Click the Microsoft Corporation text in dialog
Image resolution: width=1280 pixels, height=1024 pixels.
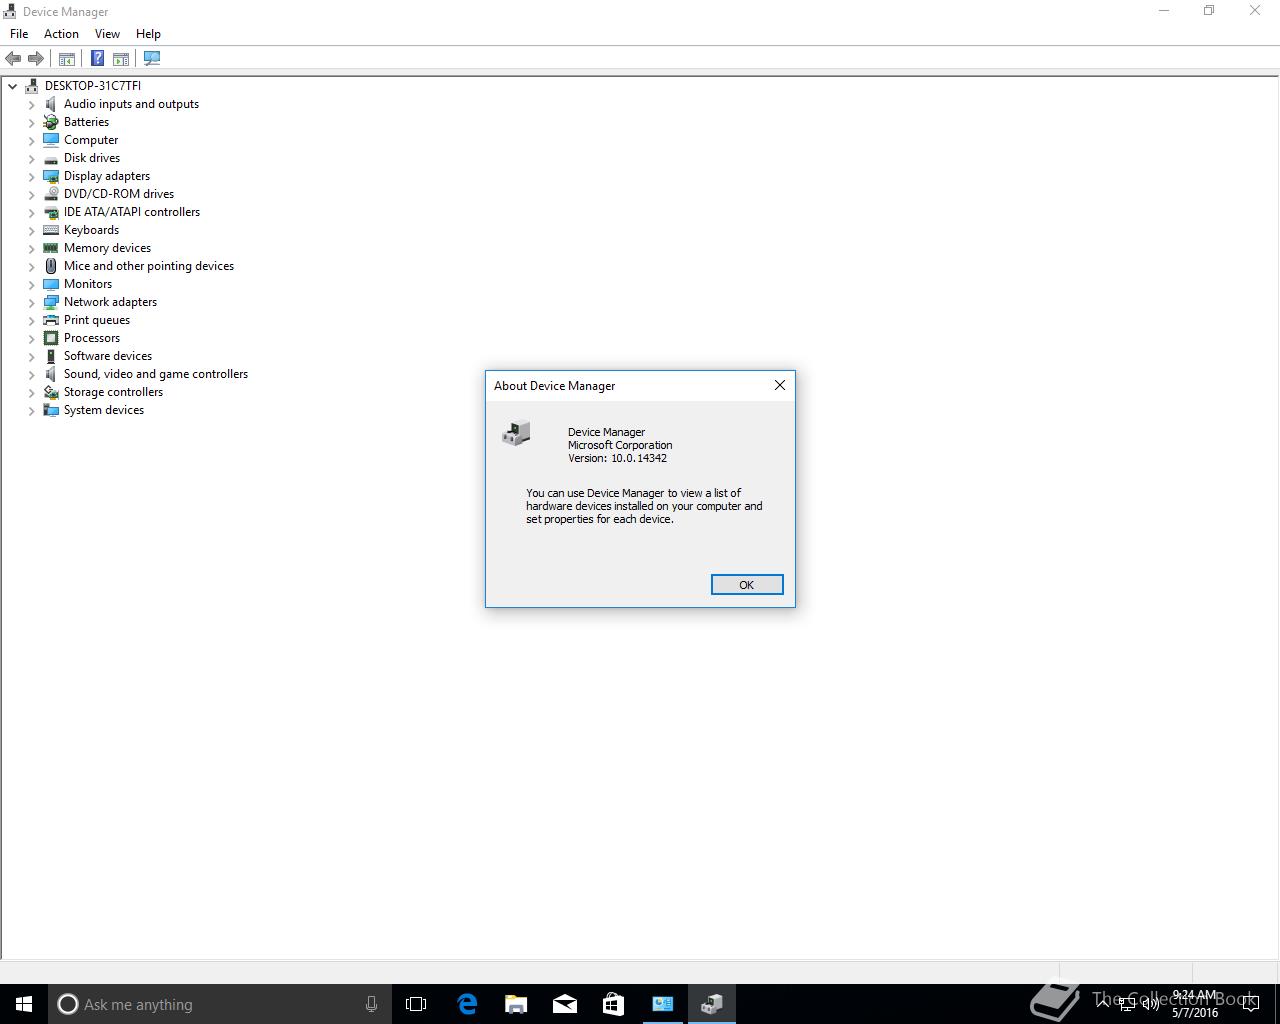pos(620,445)
